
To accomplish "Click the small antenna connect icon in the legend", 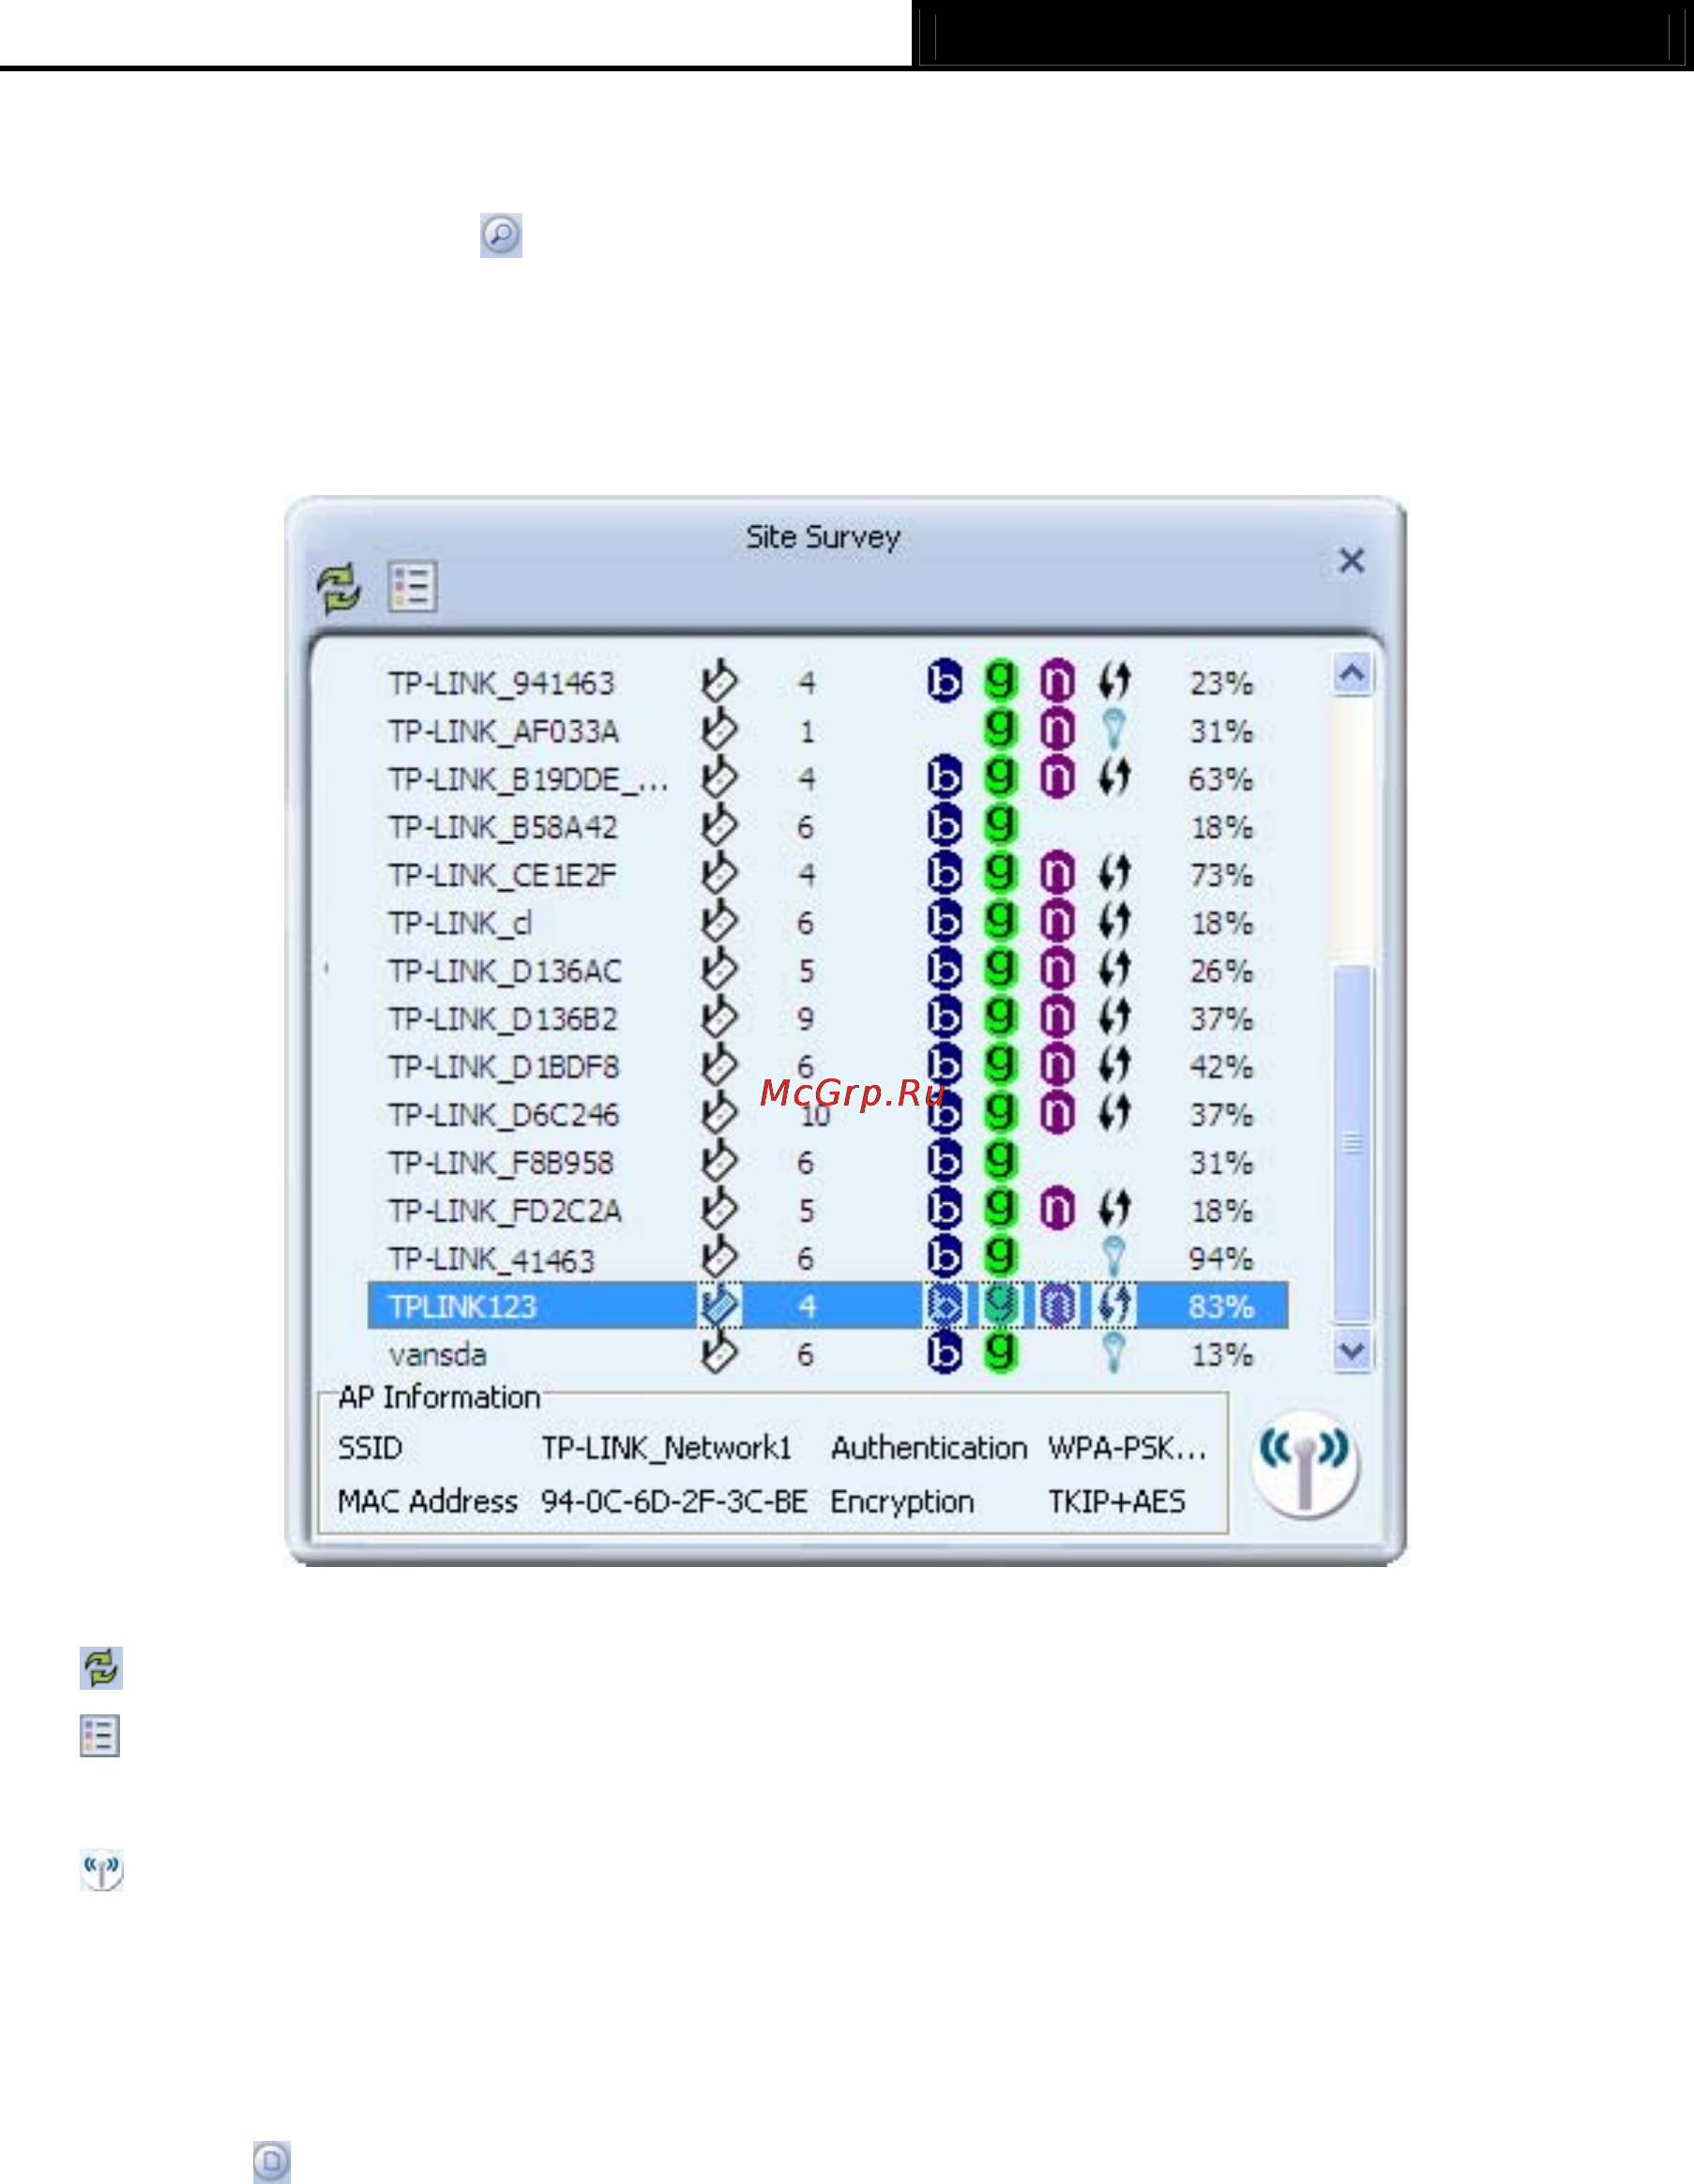I will click(x=102, y=1869).
